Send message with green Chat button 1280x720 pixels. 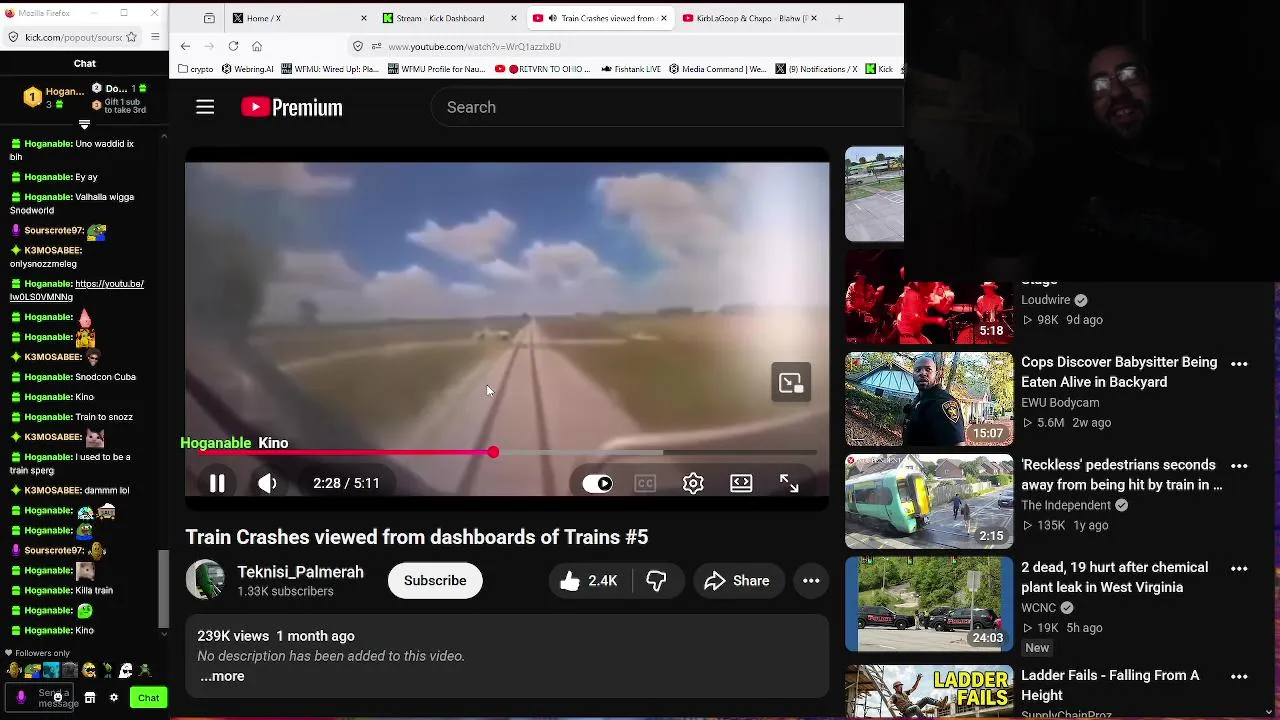click(148, 698)
